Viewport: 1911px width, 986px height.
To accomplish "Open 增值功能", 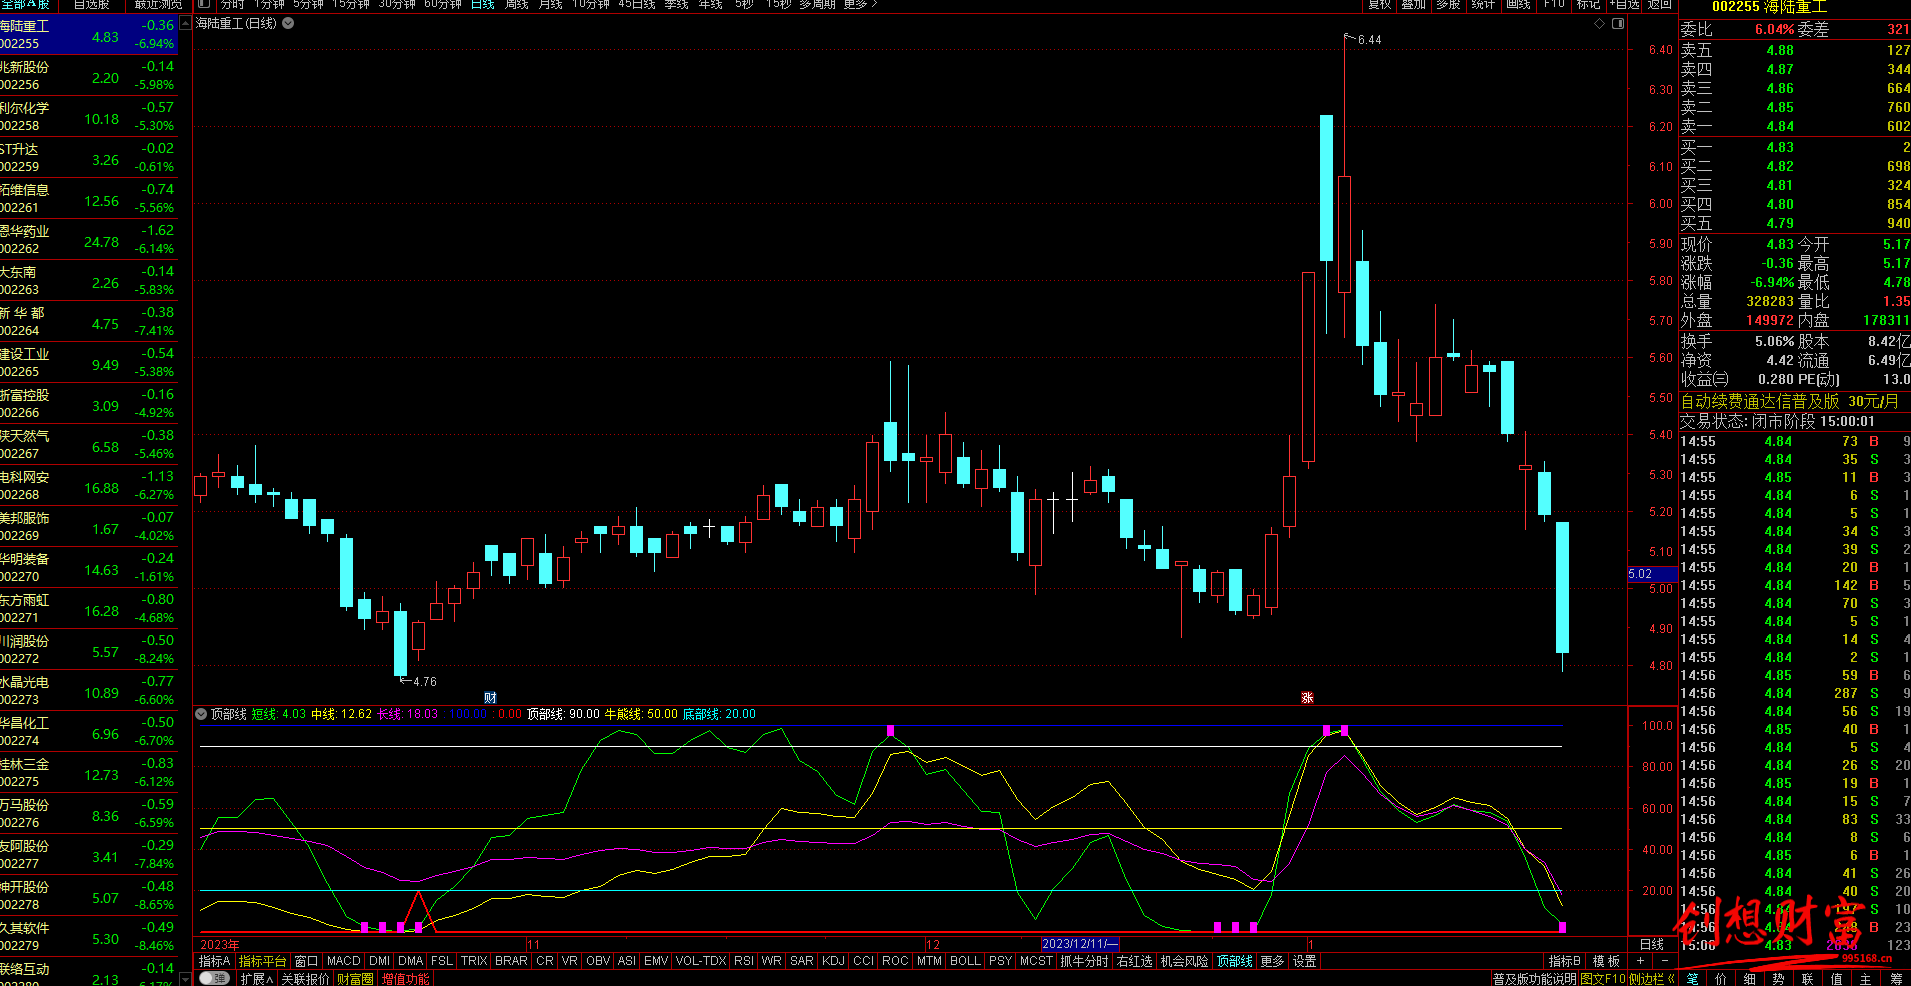I will click(405, 979).
